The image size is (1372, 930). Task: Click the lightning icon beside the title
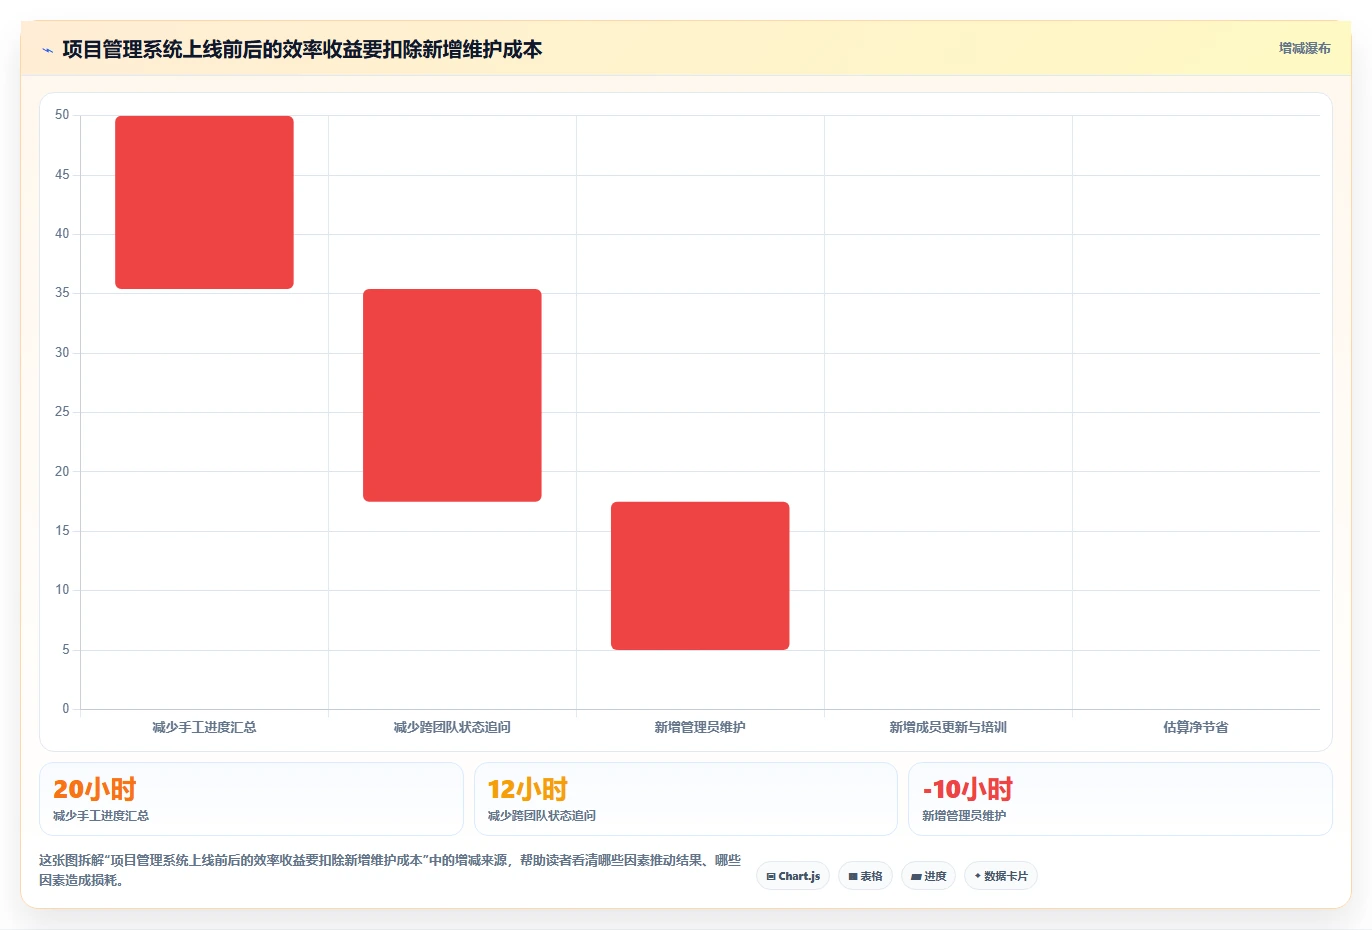point(47,50)
